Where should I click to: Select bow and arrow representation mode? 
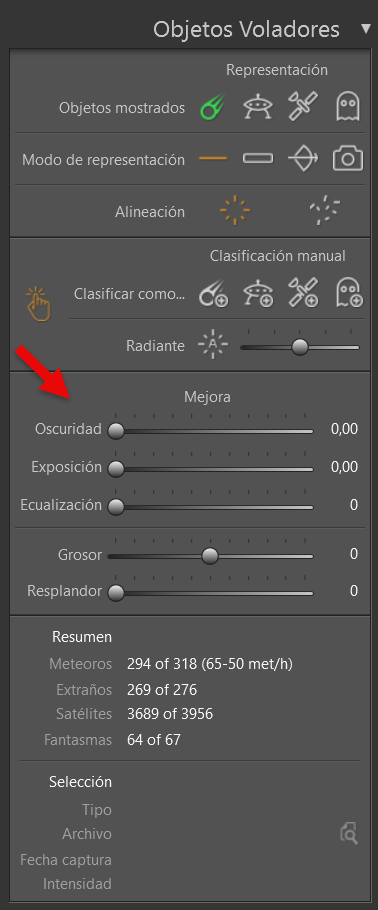303,158
